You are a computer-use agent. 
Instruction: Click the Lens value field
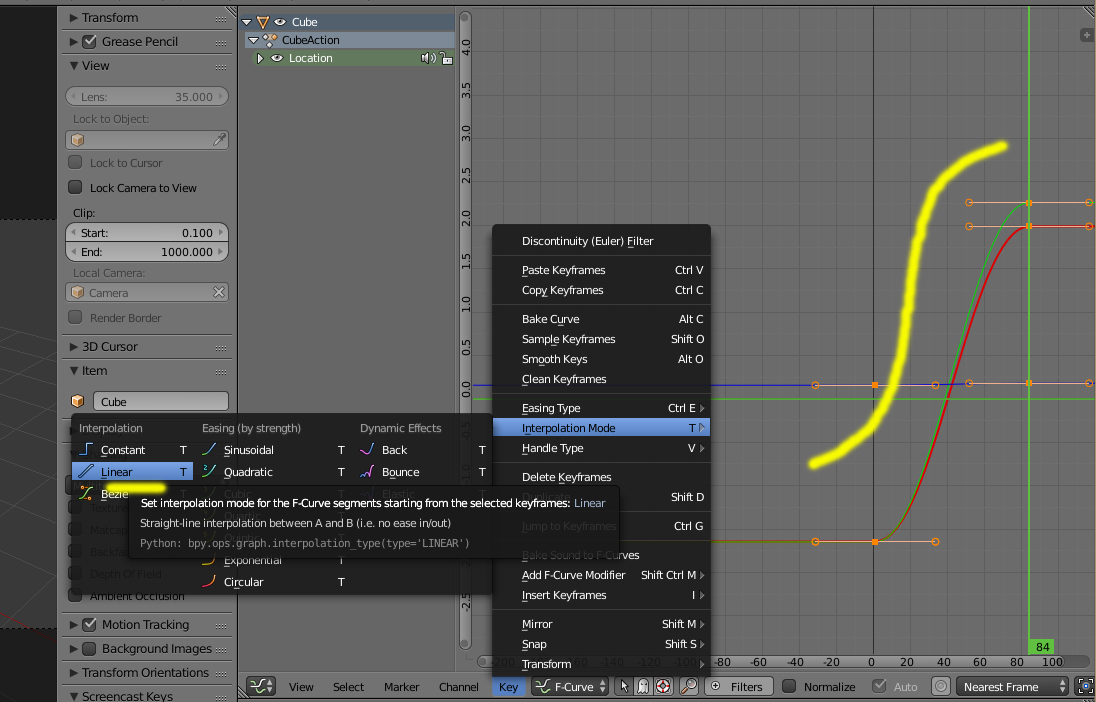(147, 97)
